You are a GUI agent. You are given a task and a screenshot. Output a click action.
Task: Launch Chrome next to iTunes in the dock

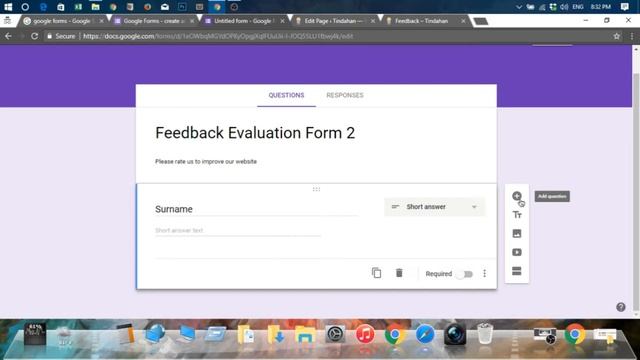tap(395, 335)
